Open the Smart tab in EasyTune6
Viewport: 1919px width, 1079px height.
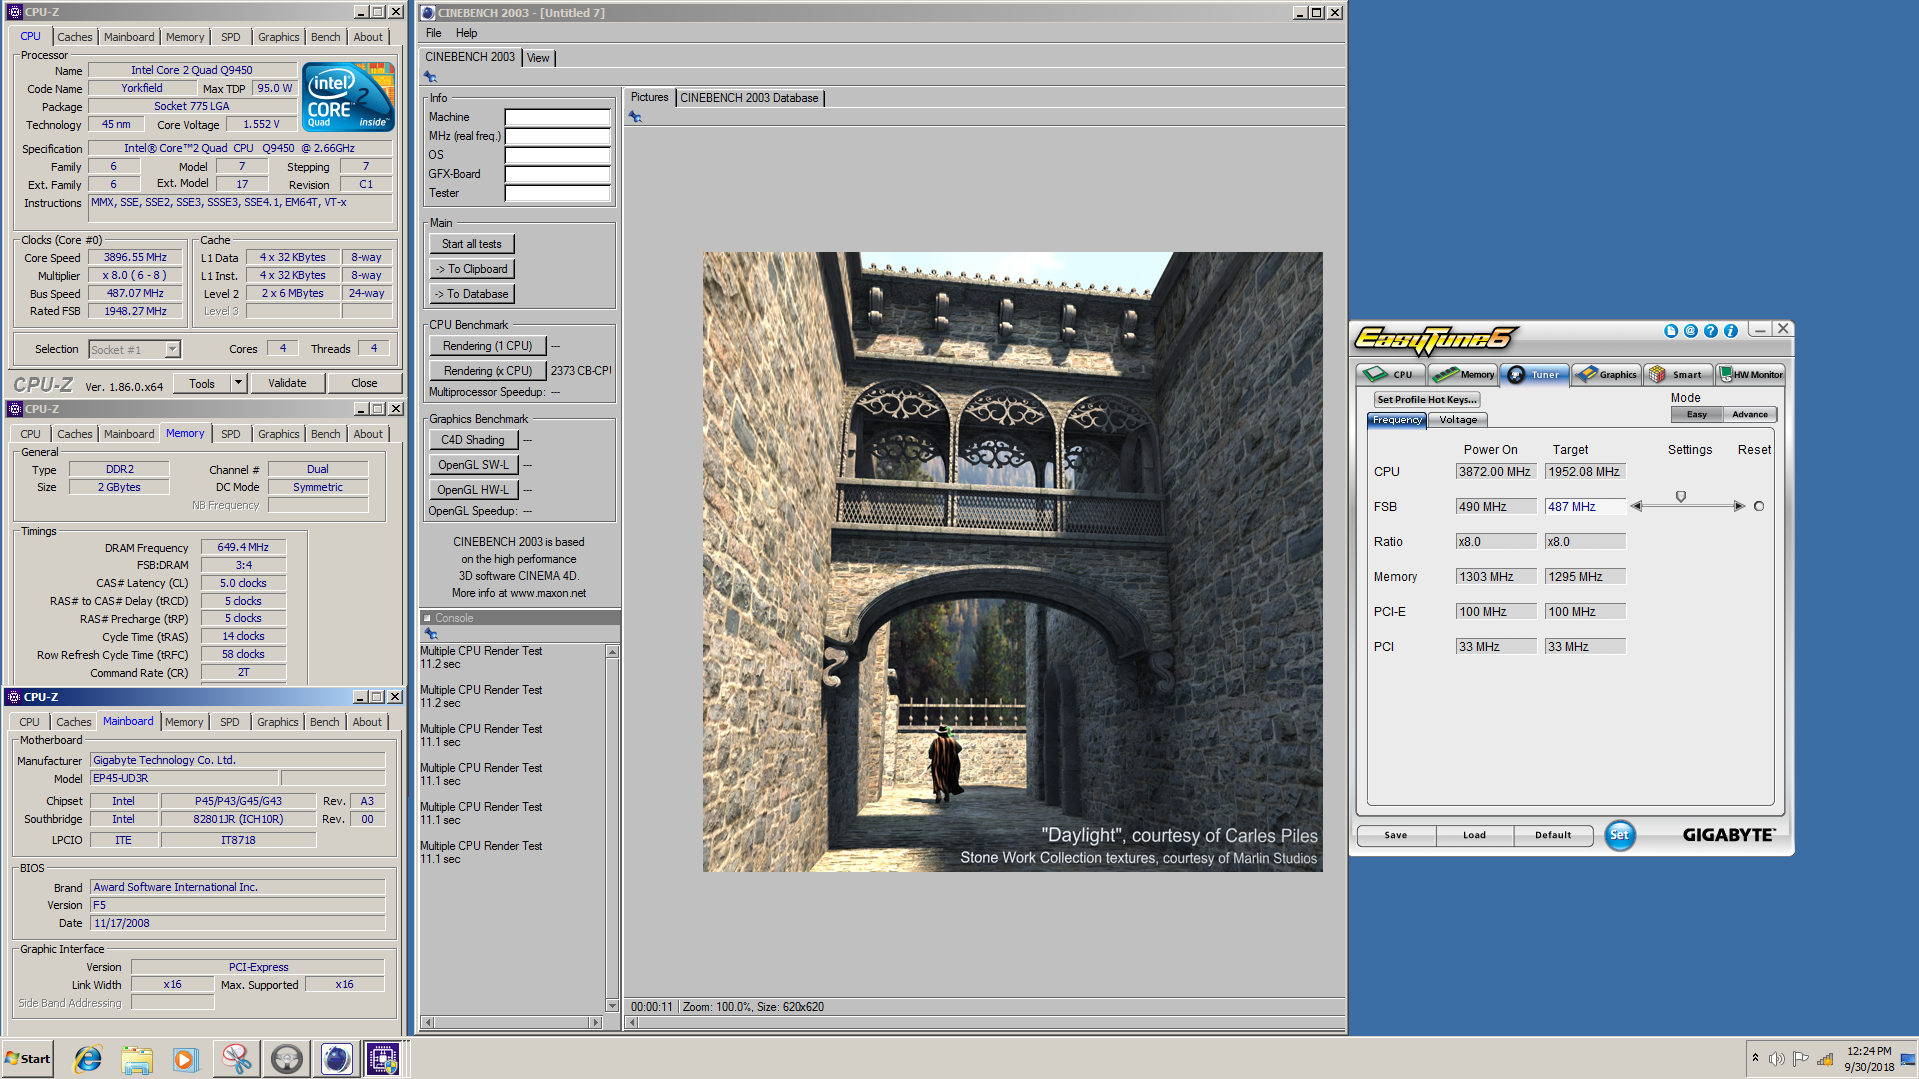click(1679, 375)
